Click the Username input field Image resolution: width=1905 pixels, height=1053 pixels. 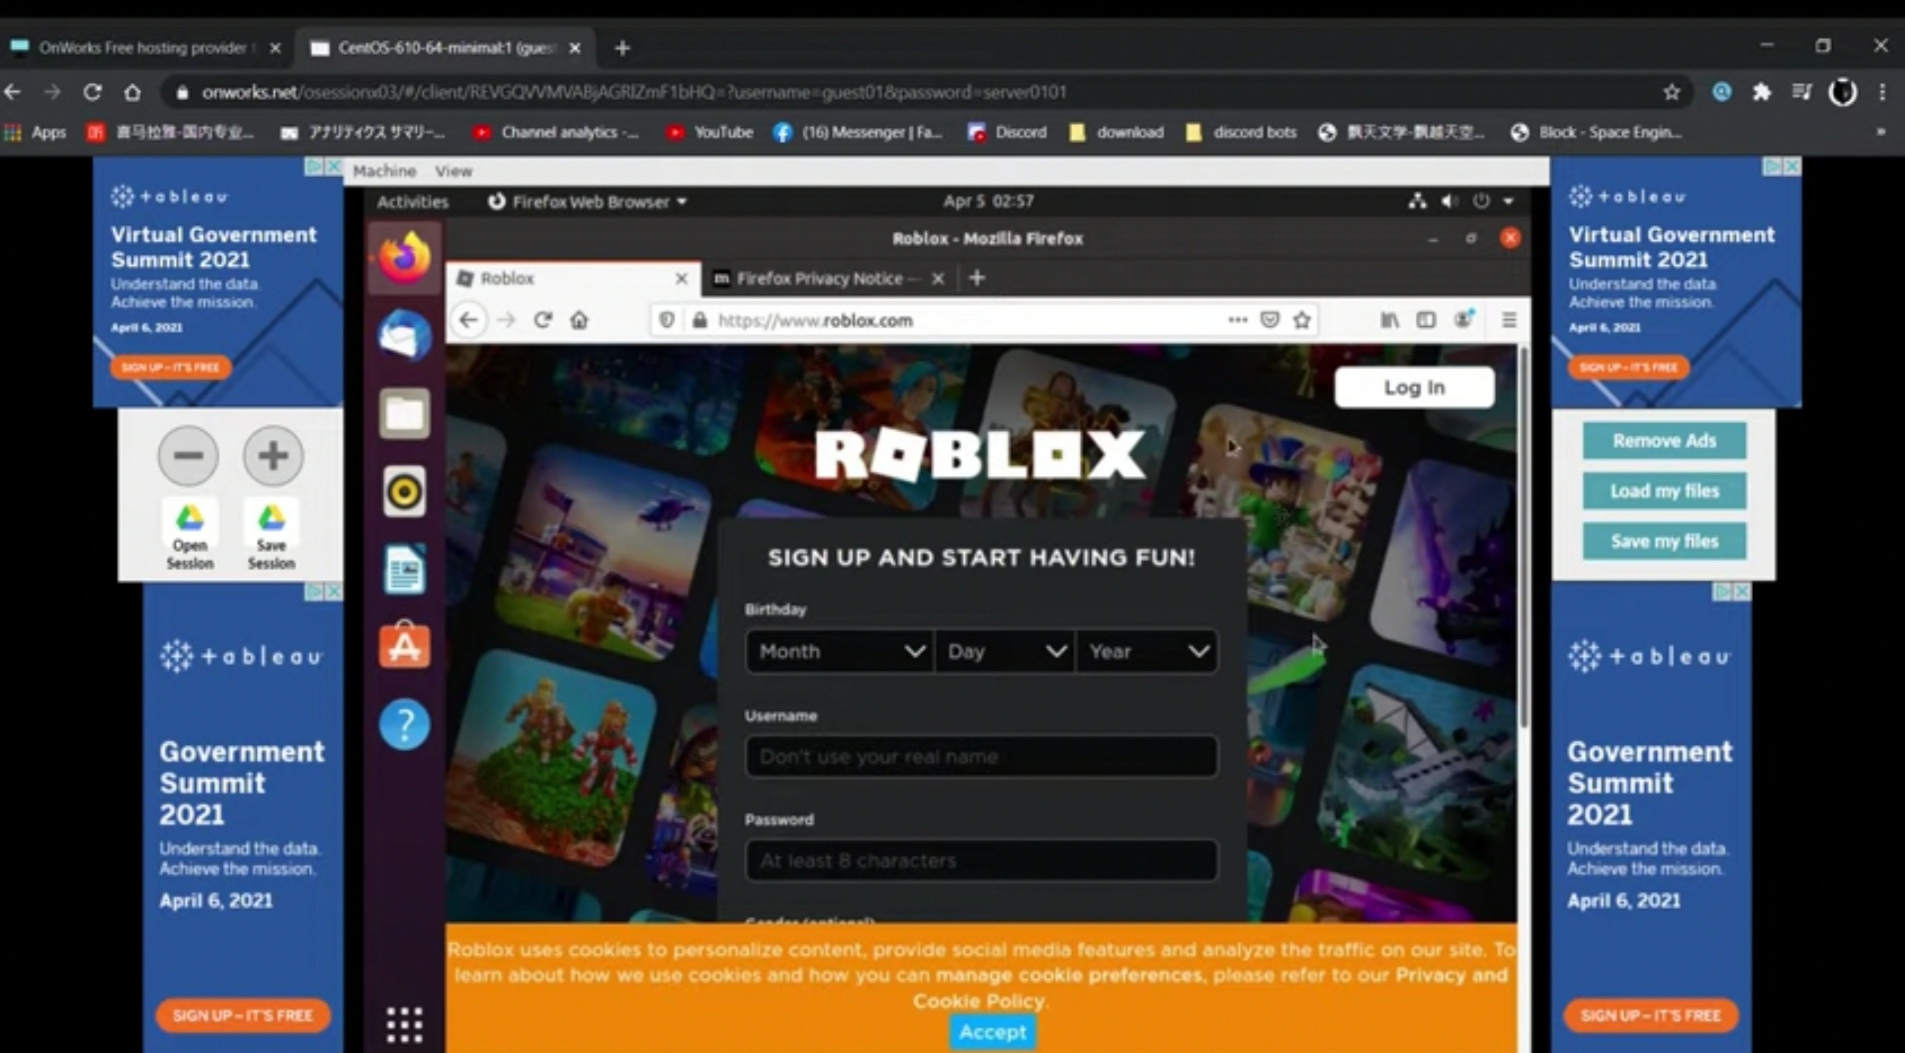pos(981,757)
